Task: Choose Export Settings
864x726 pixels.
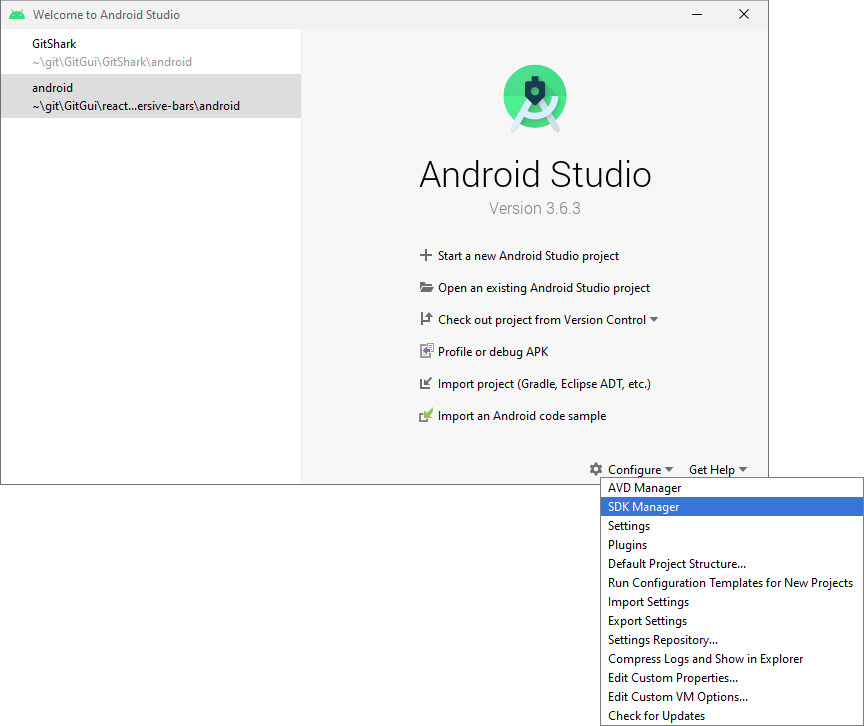Action: coord(732,621)
